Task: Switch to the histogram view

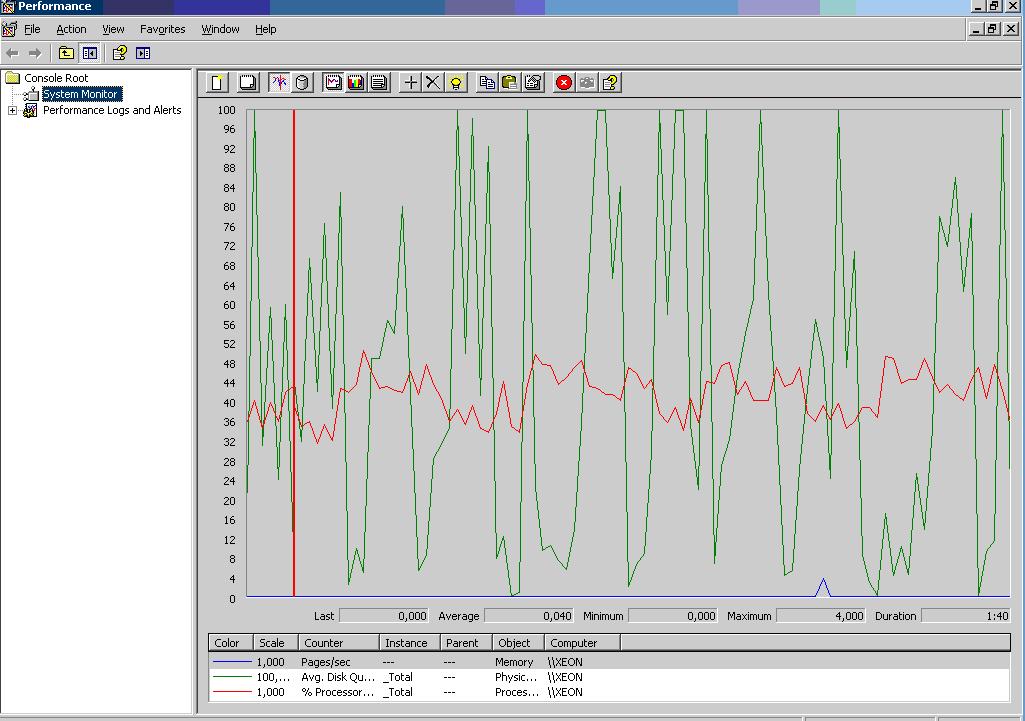Action: [356, 82]
